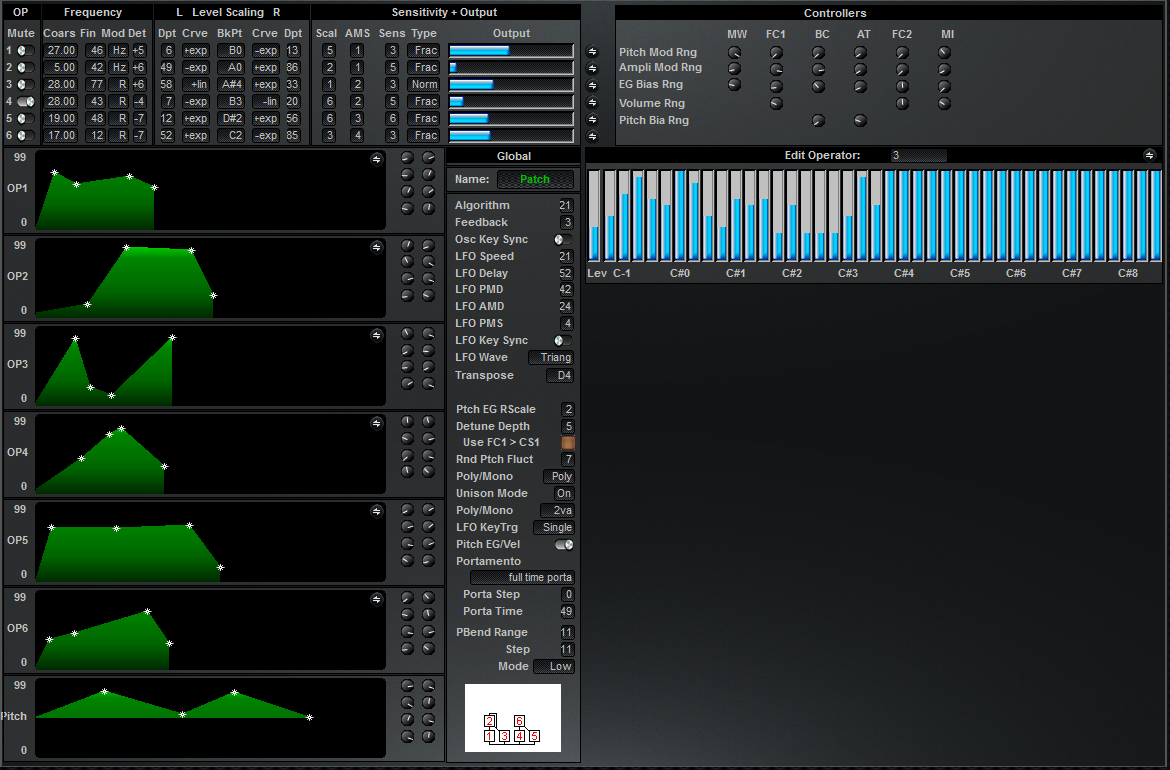This screenshot has width=1170, height=770.
Task: Click the algorithm diagram thumbnail
Action: [x=512, y=718]
